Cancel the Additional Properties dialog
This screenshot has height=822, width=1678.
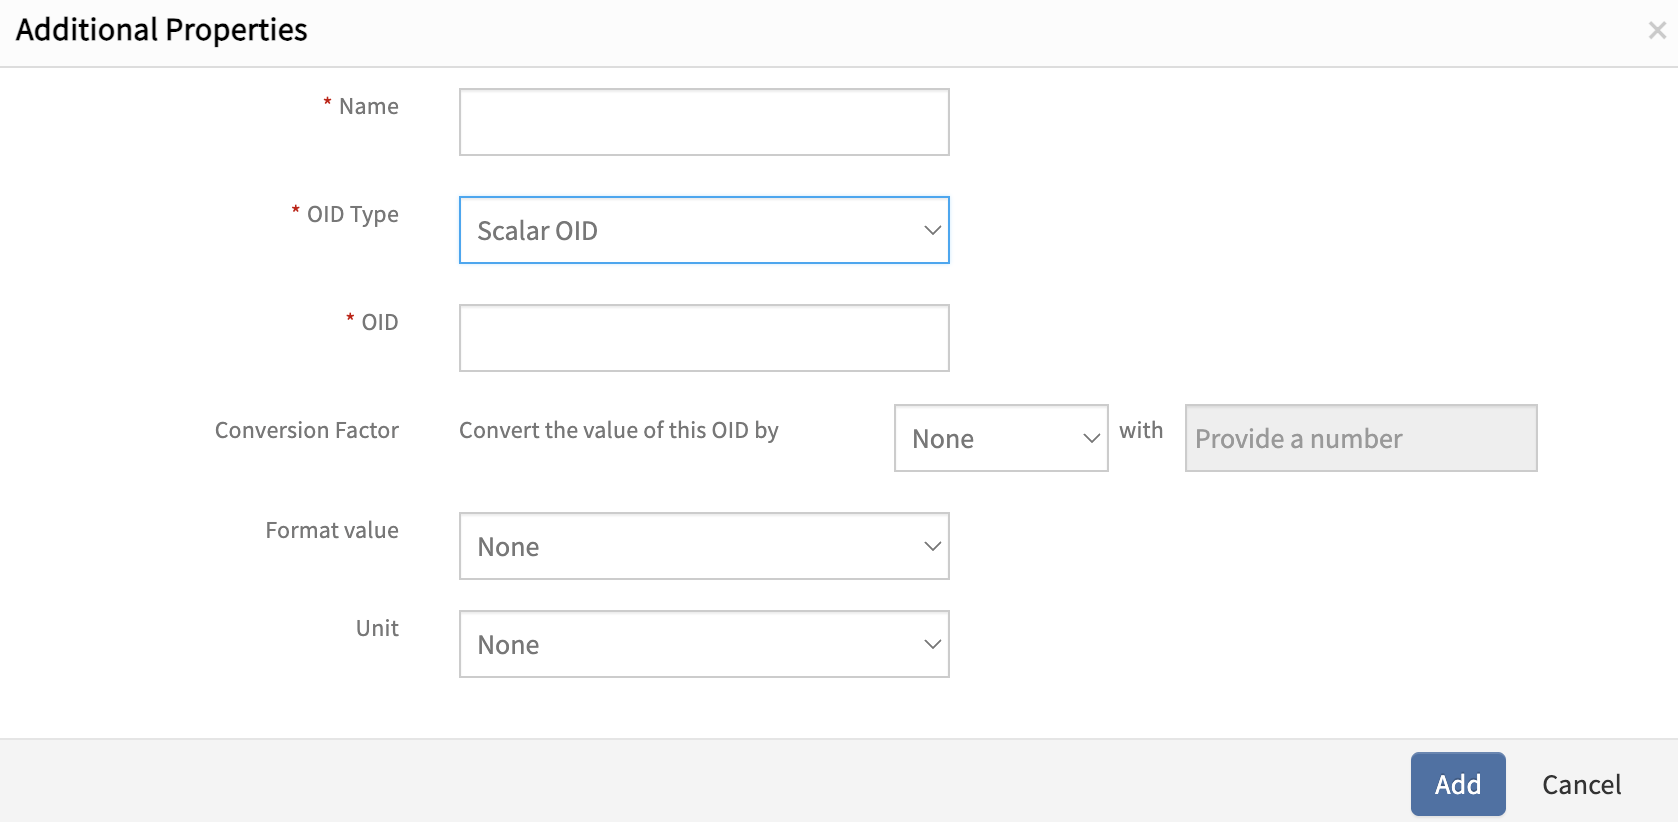(x=1581, y=785)
